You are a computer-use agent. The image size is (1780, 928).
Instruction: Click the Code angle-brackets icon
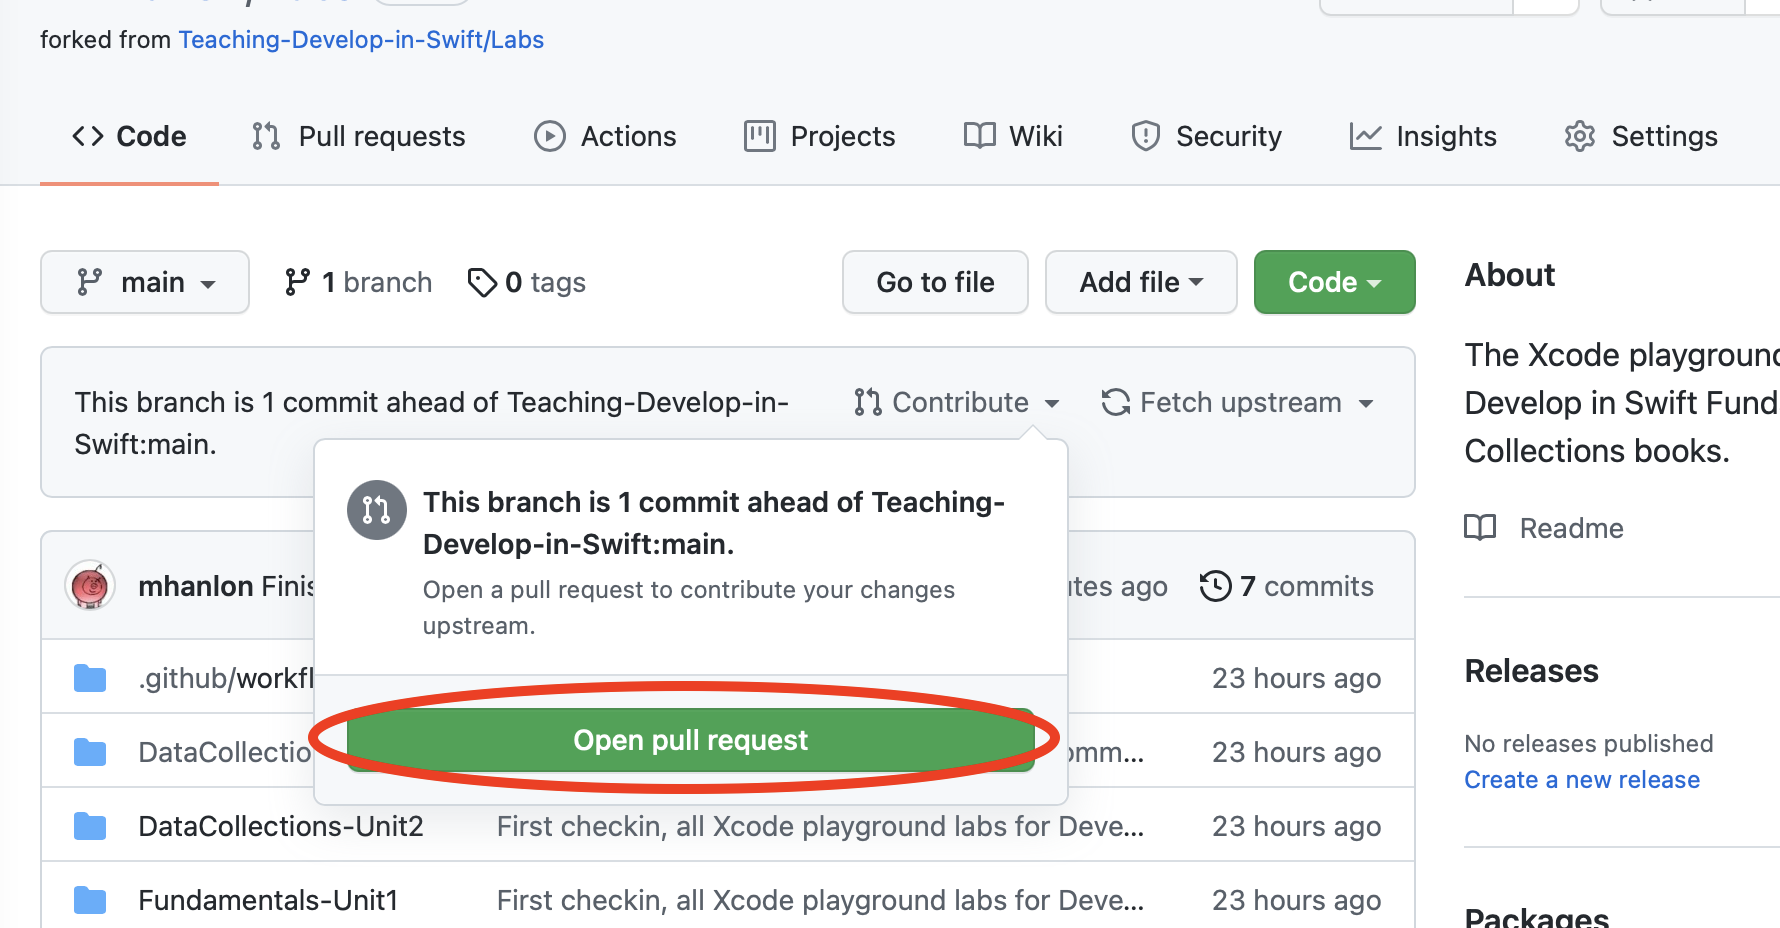coord(88,136)
